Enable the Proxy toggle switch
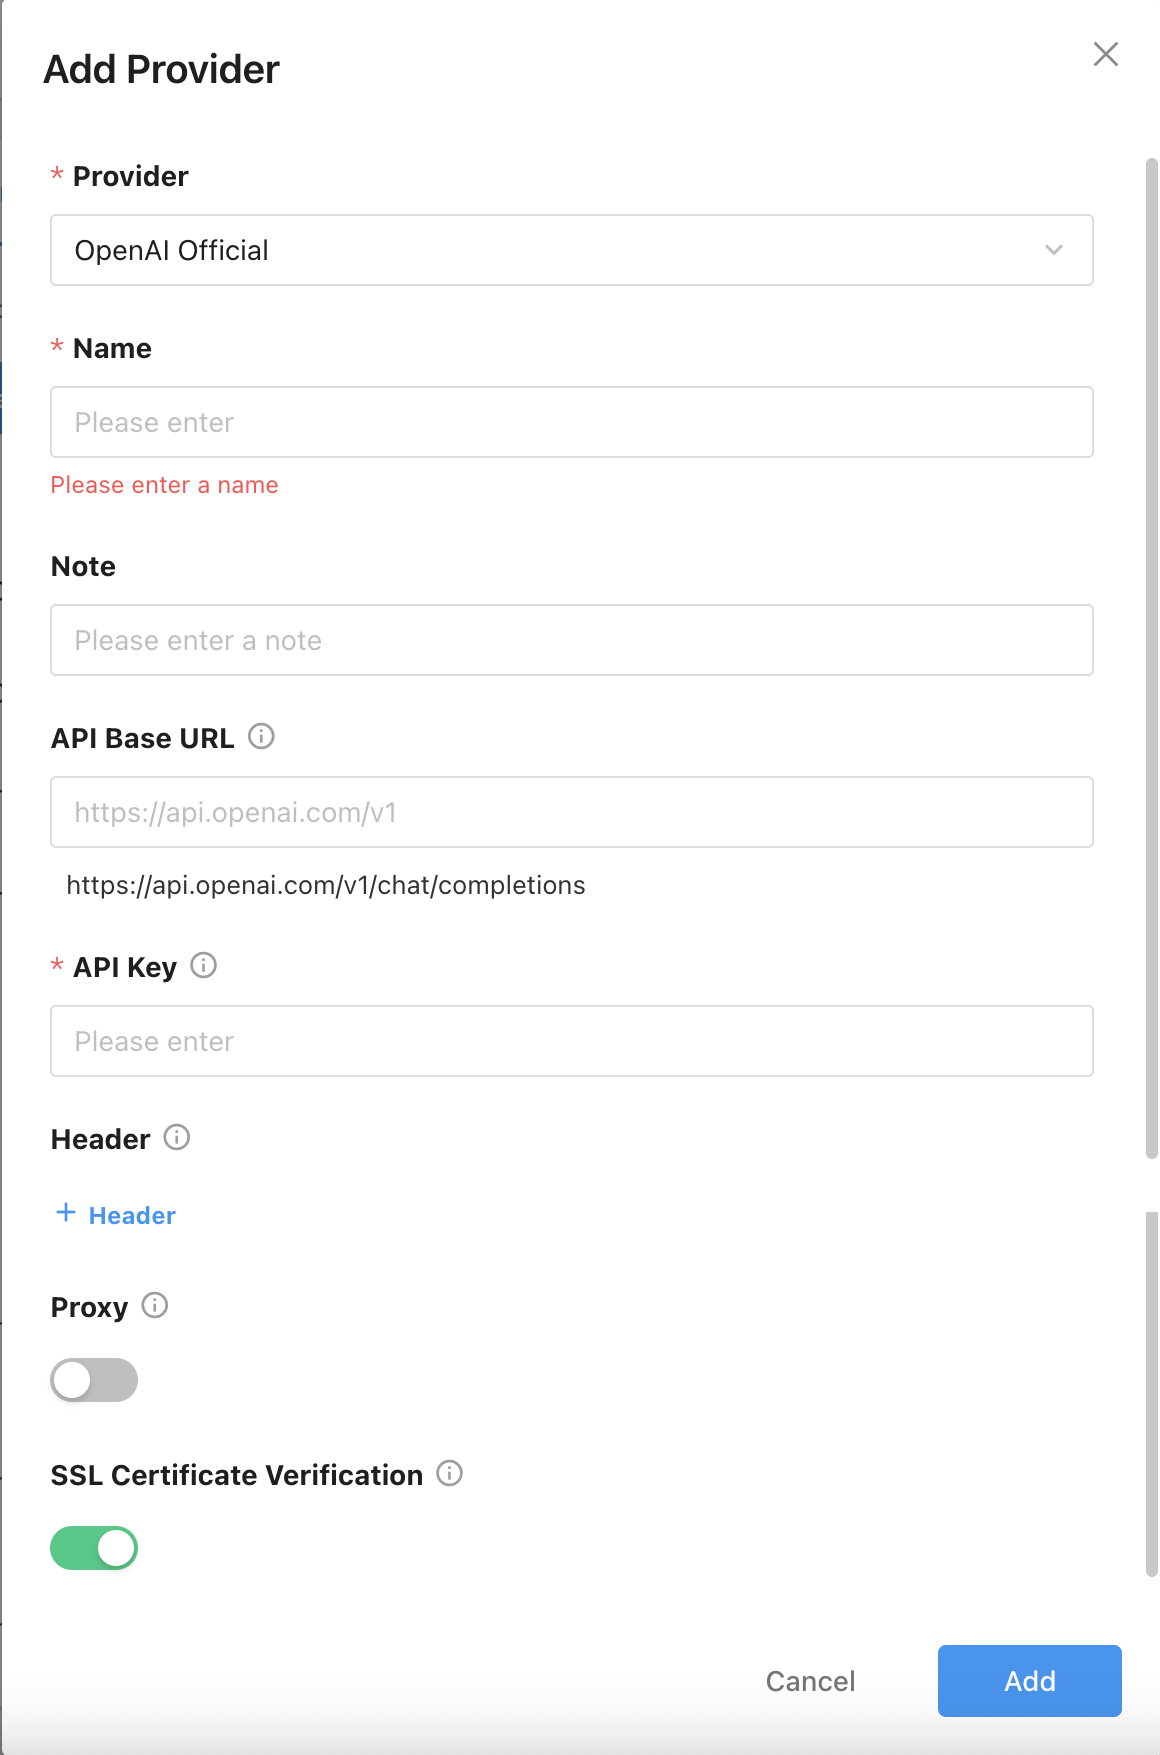1160x1755 pixels. (94, 1380)
